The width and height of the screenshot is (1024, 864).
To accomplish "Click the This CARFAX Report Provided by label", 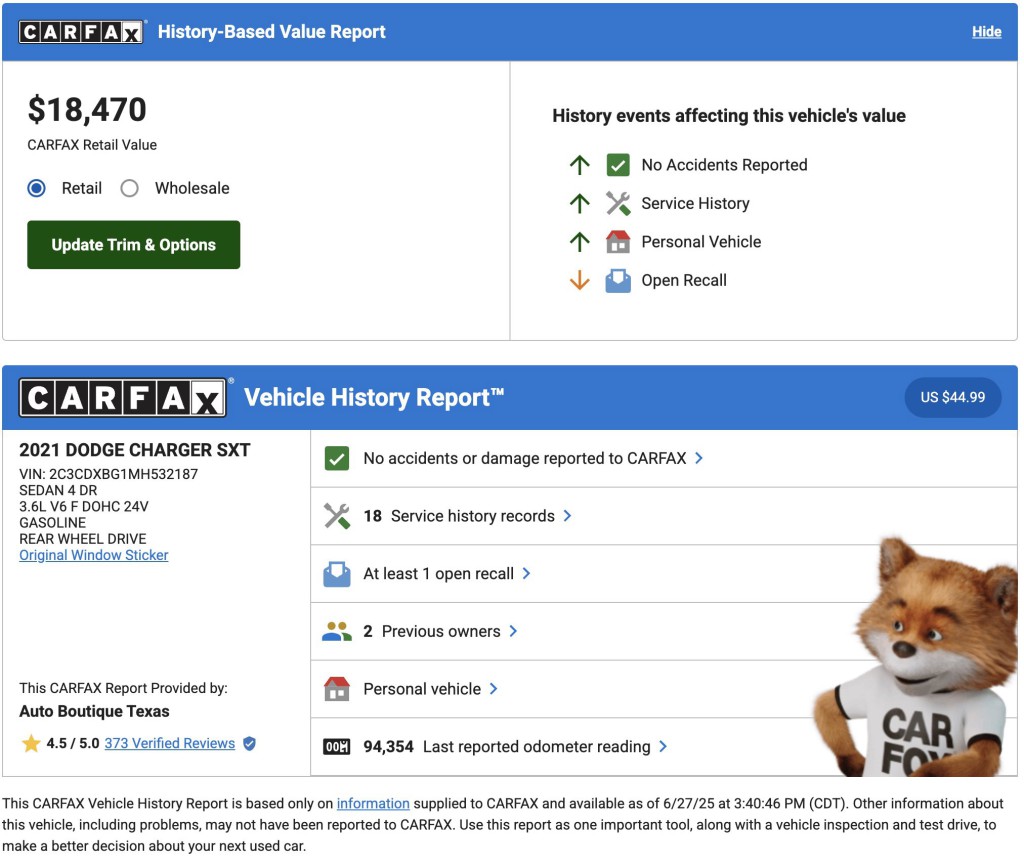I will click(123, 688).
